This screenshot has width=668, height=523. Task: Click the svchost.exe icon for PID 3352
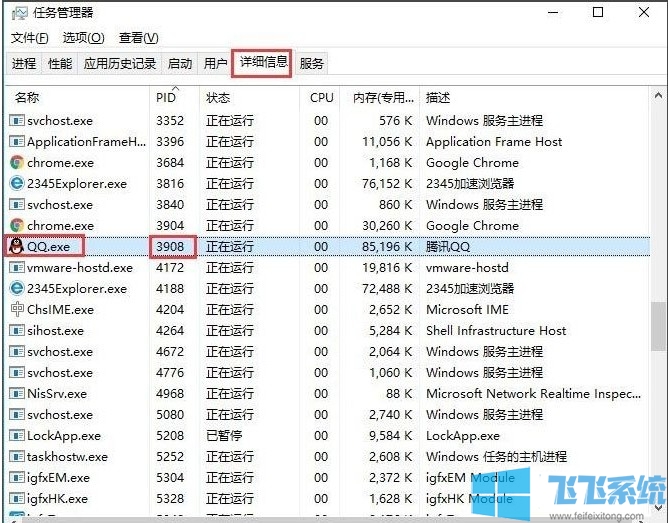coord(17,121)
